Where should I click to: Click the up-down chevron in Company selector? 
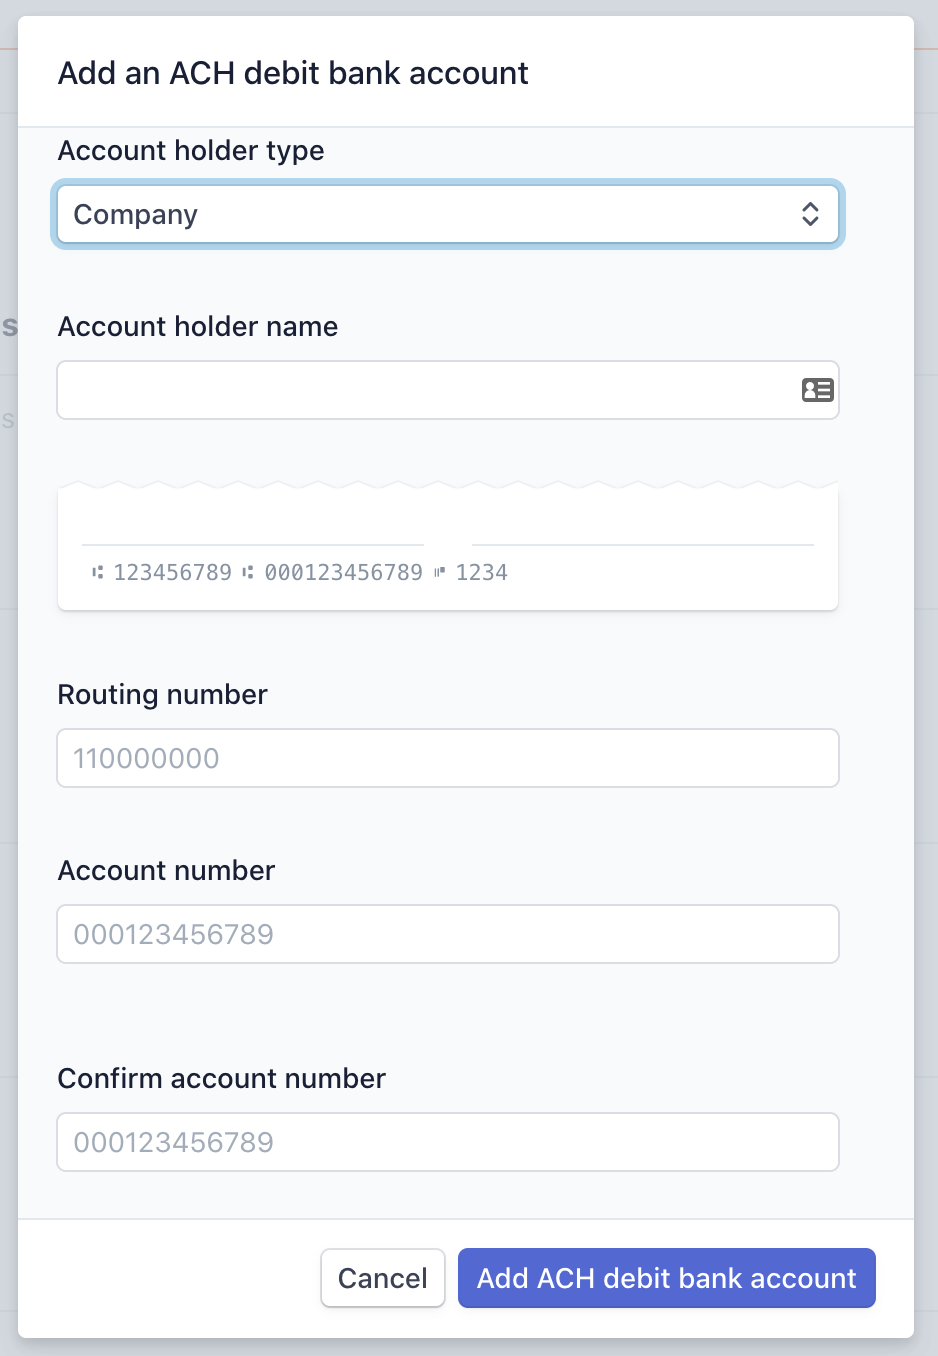810,214
